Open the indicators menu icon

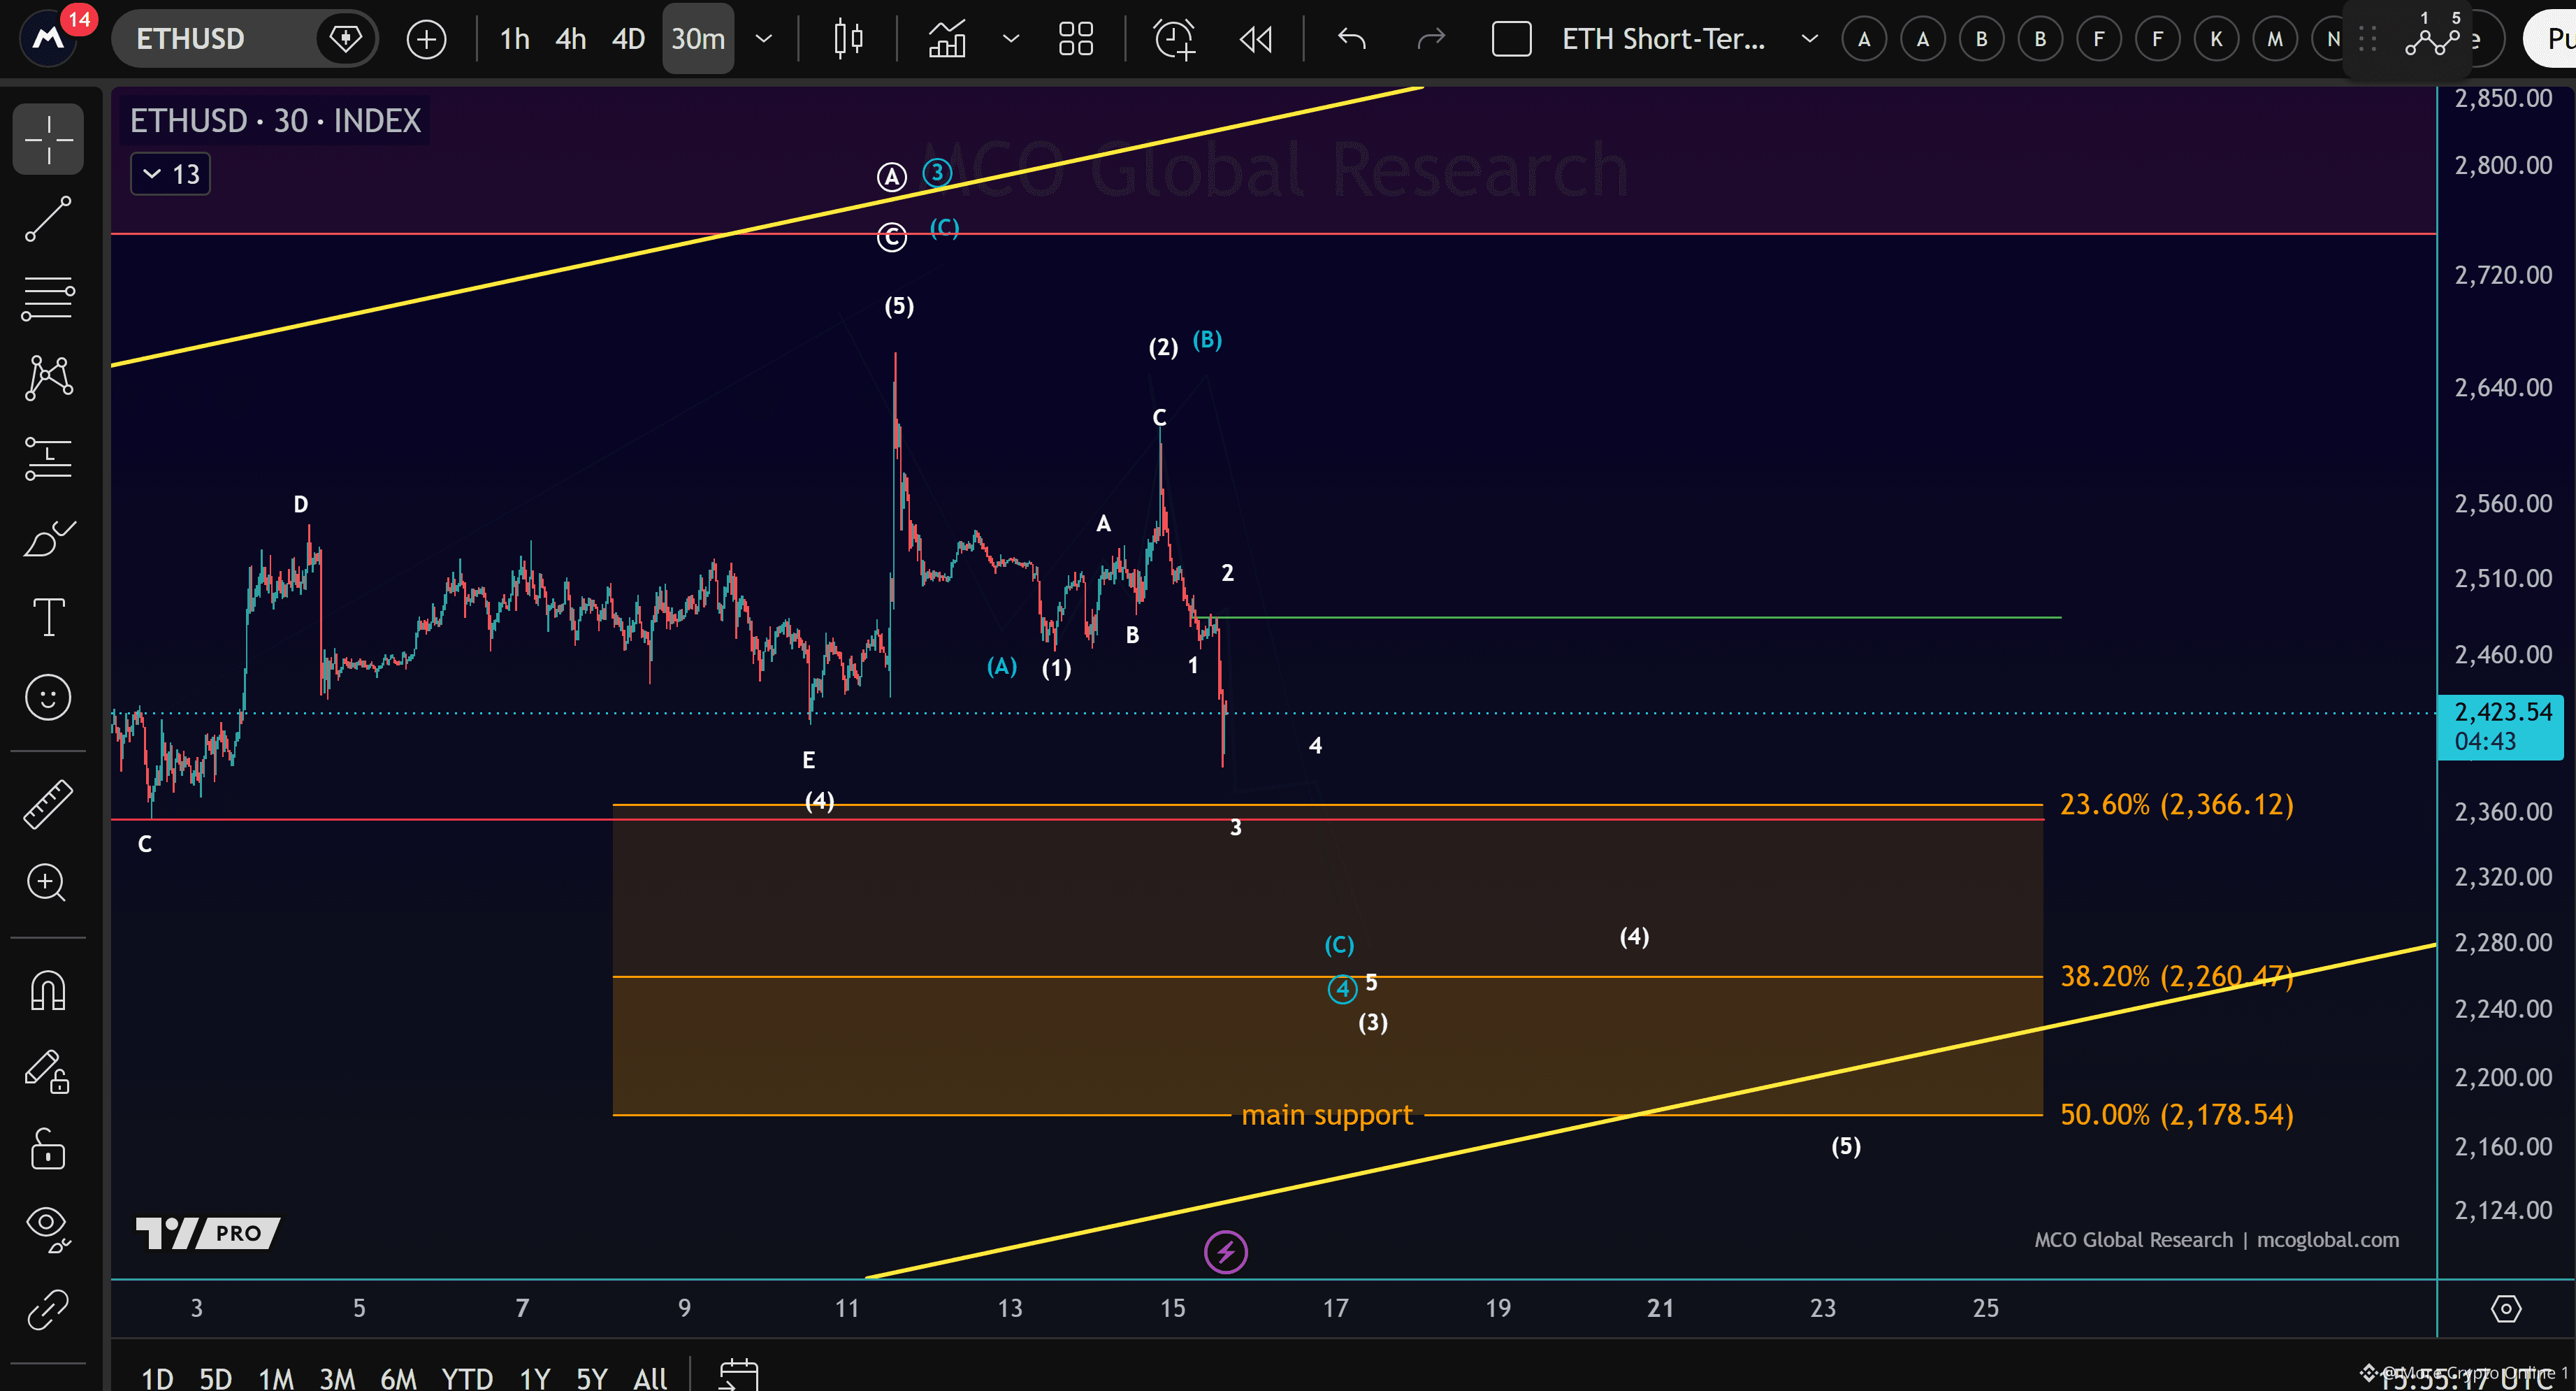click(947, 39)
